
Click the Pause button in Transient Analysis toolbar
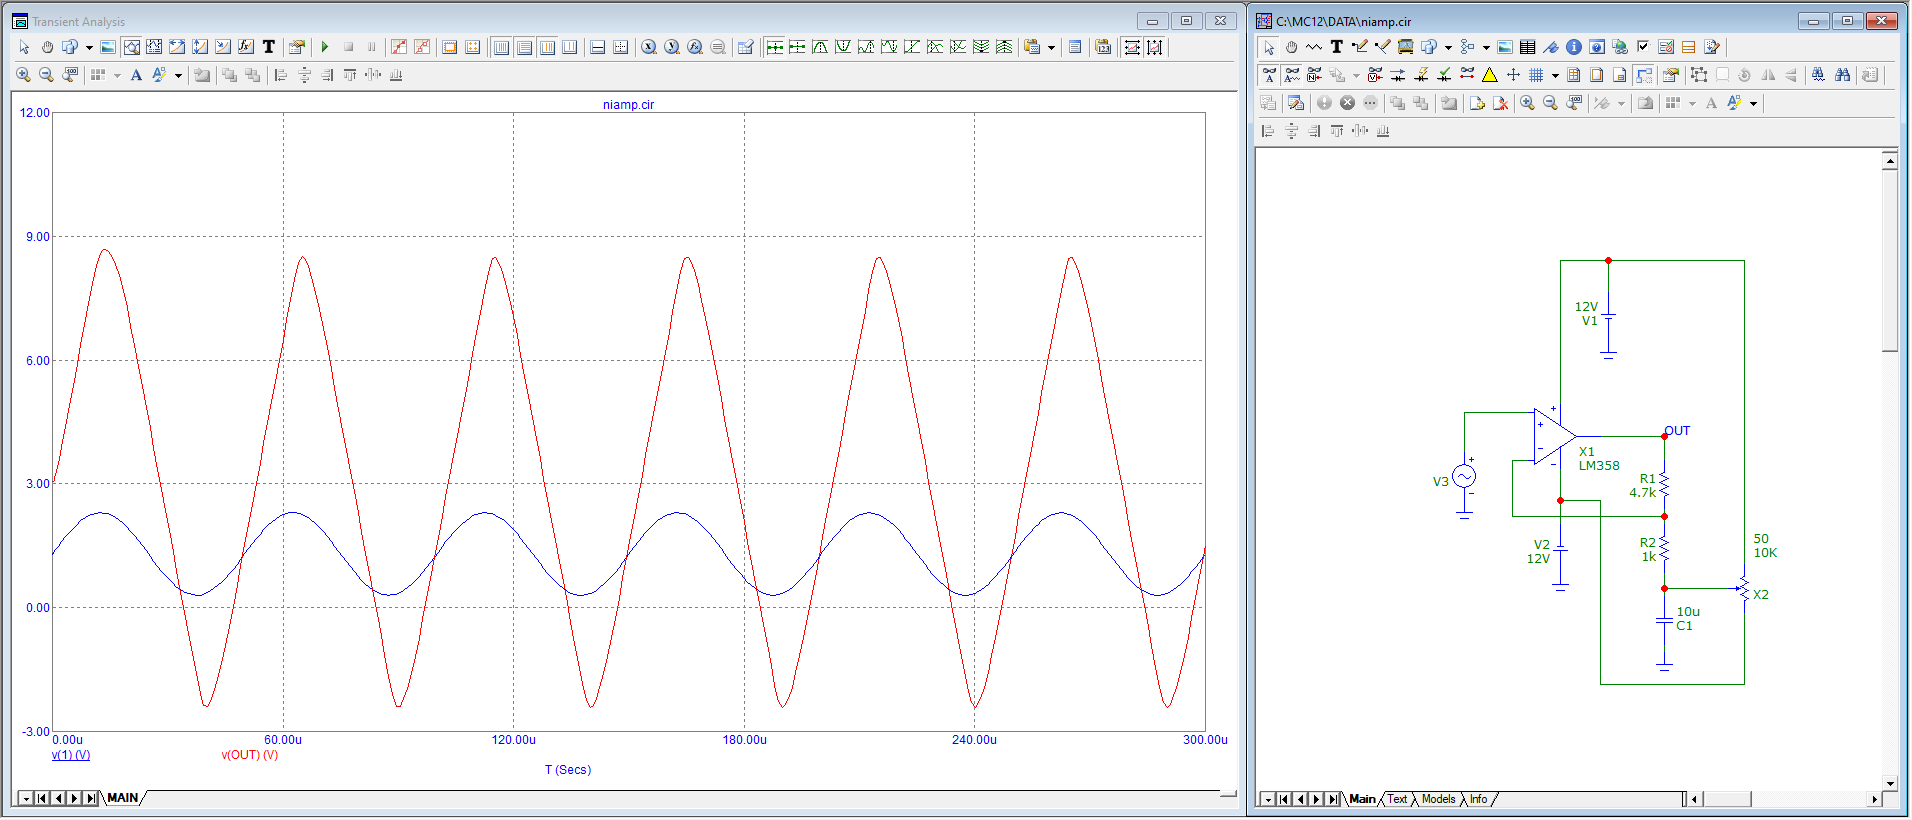pyautogui.click(x=371, y=47)
